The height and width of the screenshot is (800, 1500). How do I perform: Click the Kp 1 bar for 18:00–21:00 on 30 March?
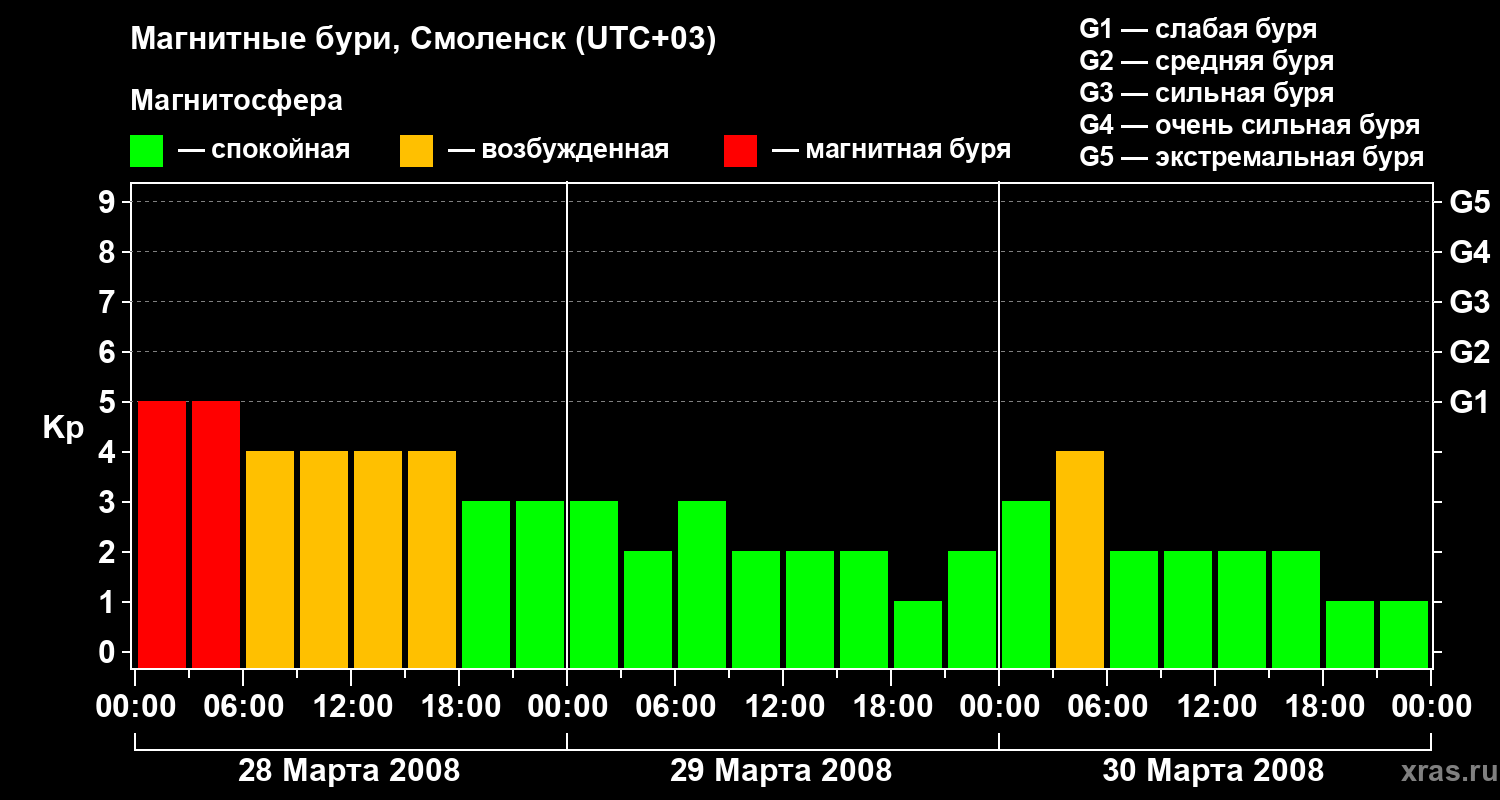[1350, 634]
